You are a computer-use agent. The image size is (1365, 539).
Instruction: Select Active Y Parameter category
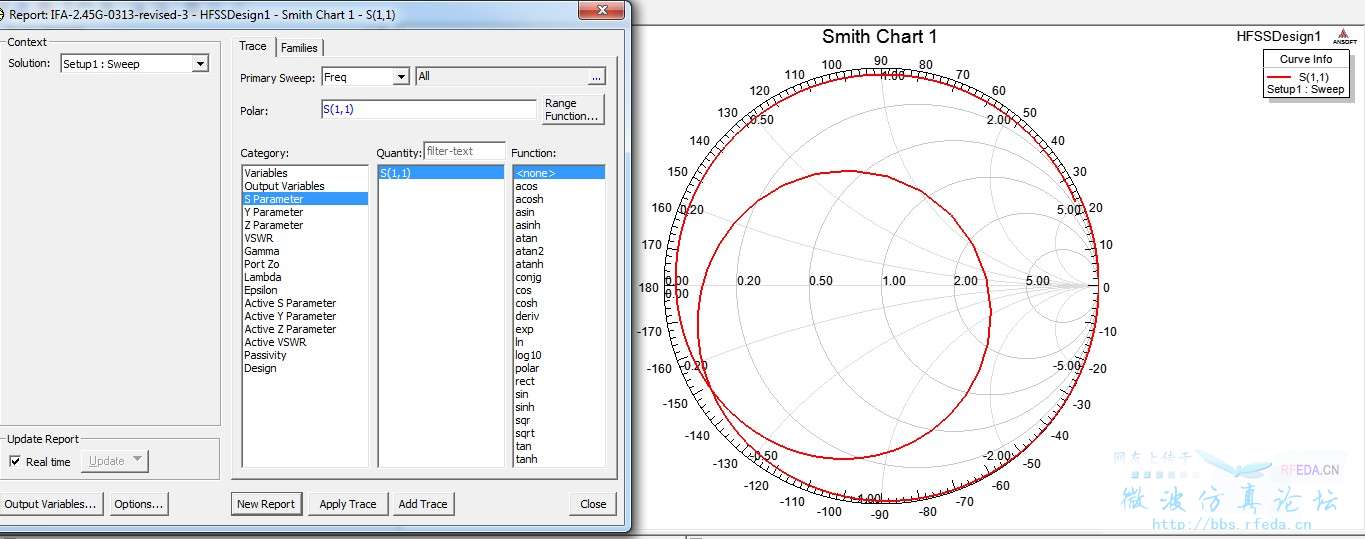305,316
